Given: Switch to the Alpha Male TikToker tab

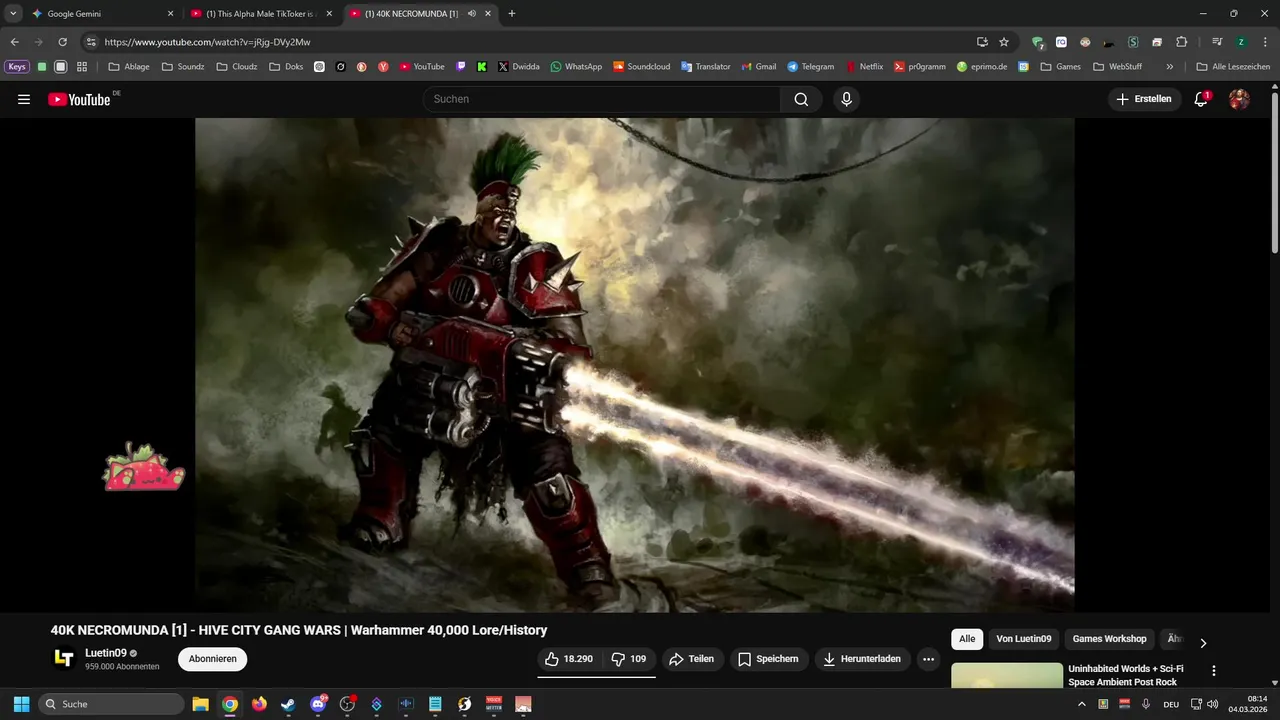Looking at the screenshot, I should click(262, 14).
